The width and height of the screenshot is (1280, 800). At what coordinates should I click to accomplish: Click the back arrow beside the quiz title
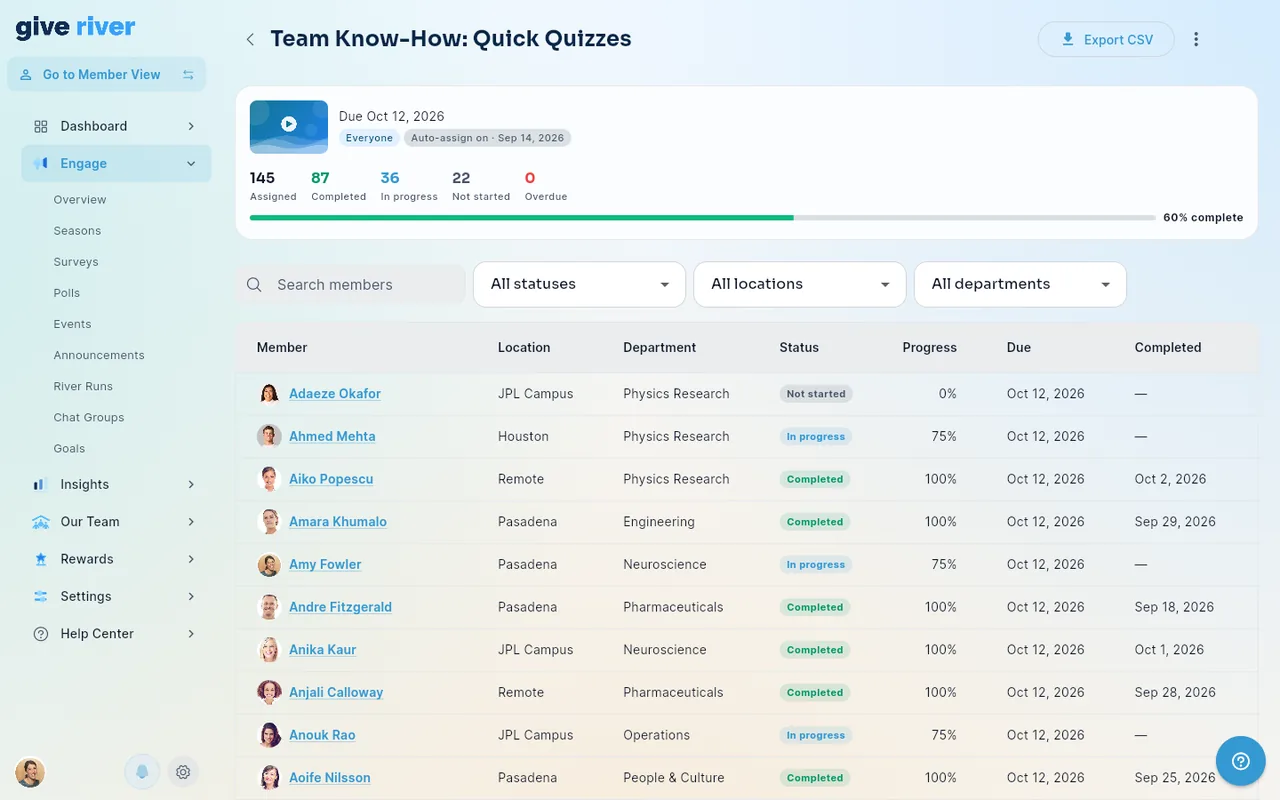[250, 39]
